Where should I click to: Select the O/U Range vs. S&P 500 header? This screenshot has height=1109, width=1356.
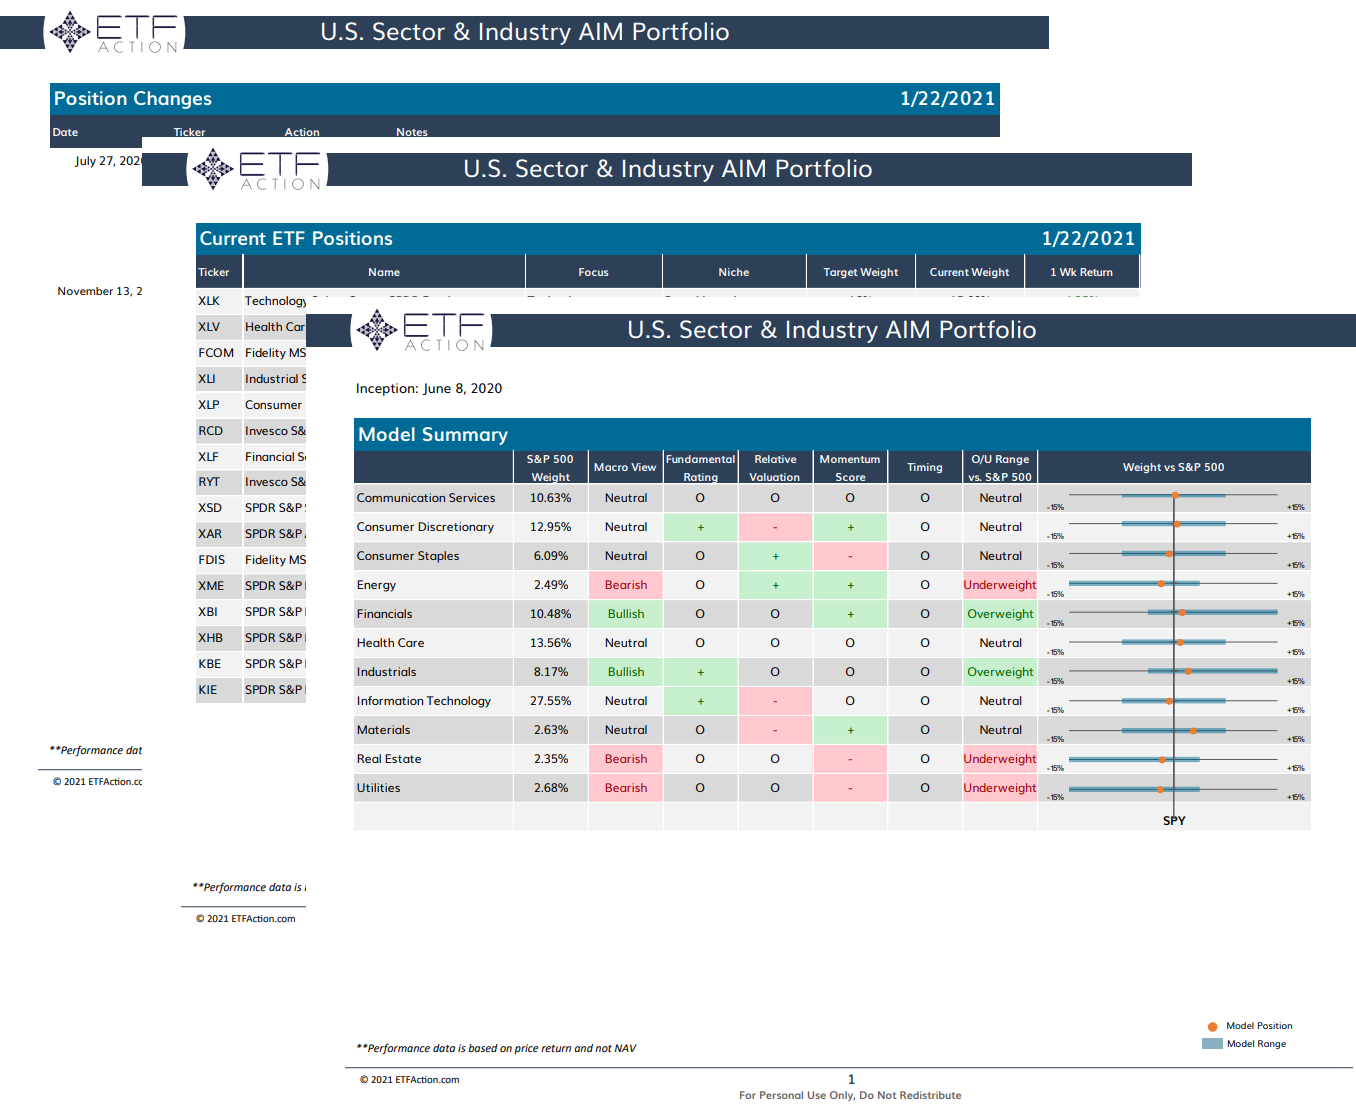coord(1000,468)
